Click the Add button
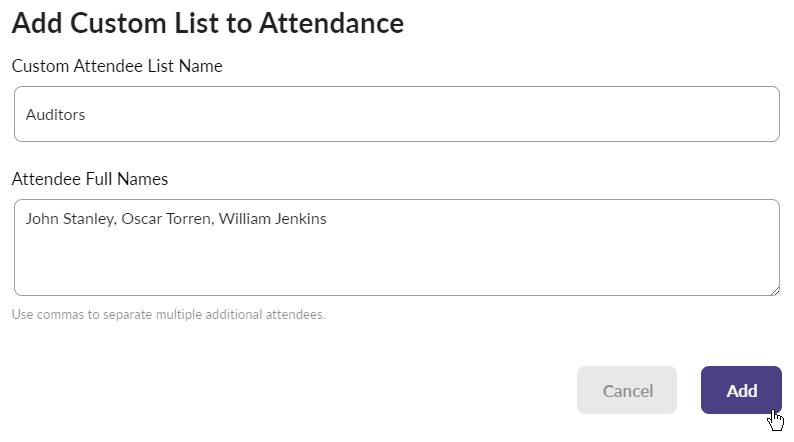The width and height of the screenshot is (794, 442). point(741,390)
